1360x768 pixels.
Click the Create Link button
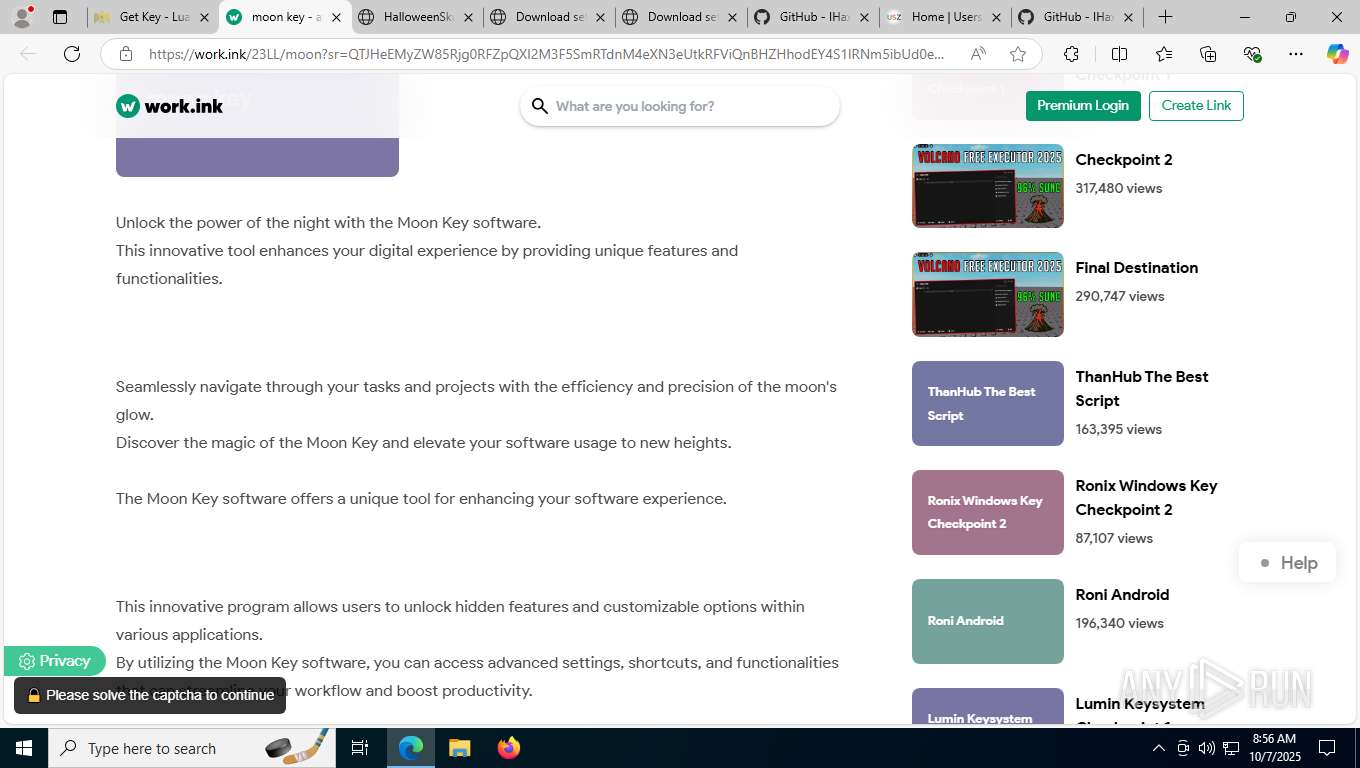1196,106
